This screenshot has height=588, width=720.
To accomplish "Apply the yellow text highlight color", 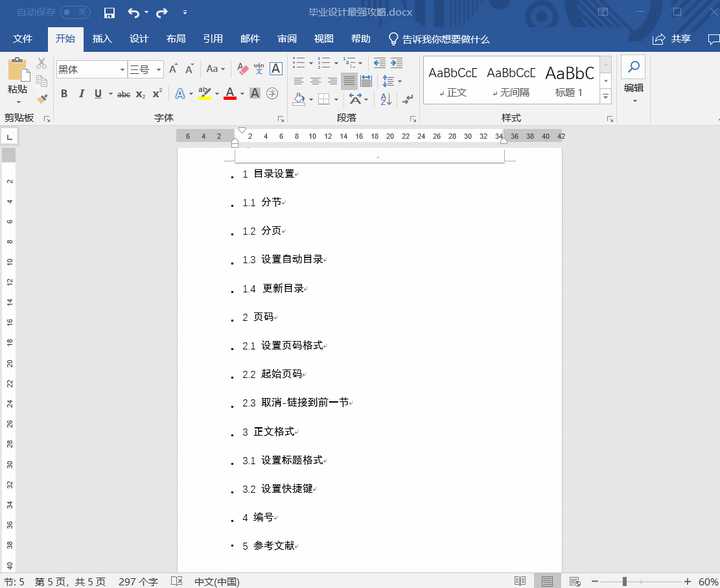I will coord(205,94).
